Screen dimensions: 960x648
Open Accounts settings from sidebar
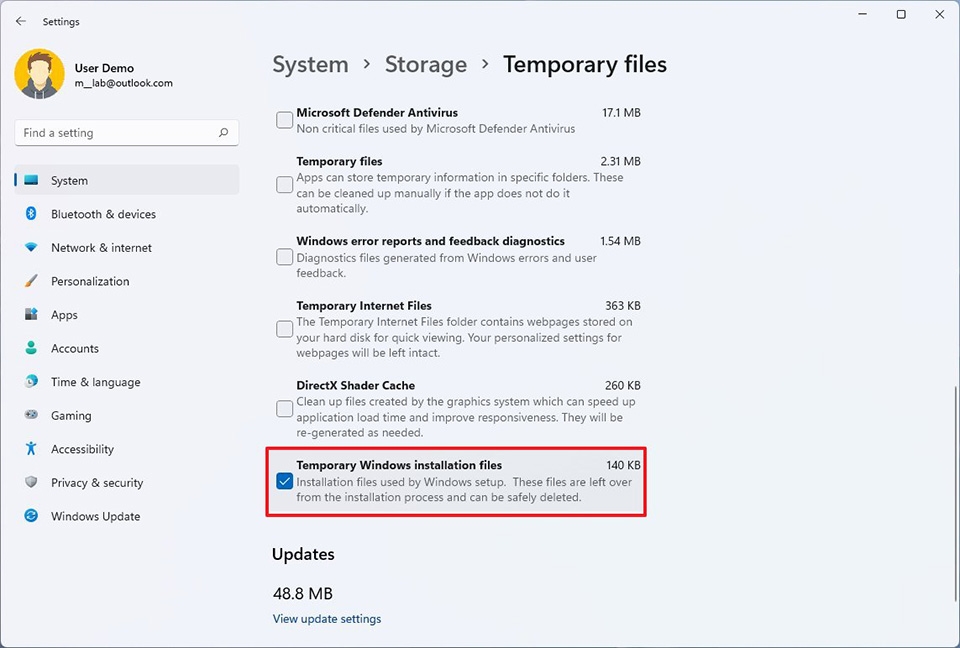click(76, 348)
